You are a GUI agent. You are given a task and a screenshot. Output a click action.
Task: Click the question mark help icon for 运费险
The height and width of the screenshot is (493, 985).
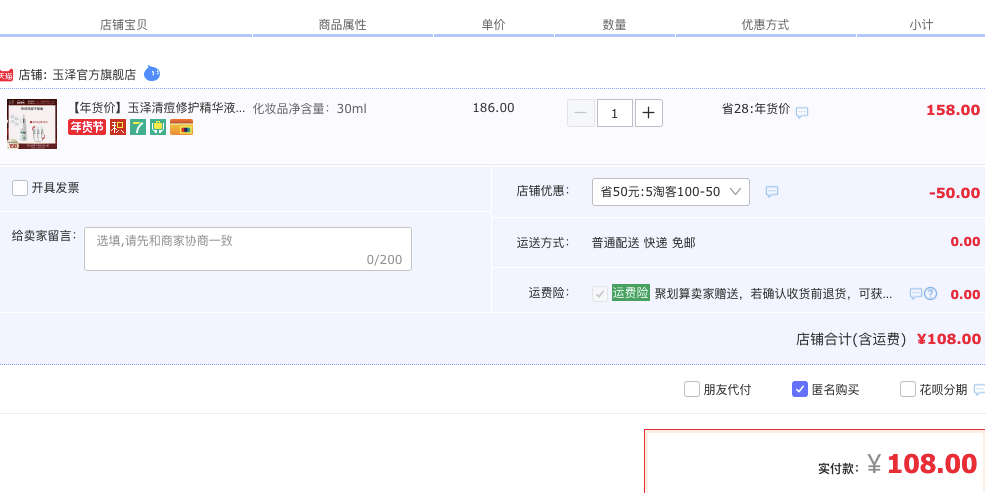(x=930, y=294)
